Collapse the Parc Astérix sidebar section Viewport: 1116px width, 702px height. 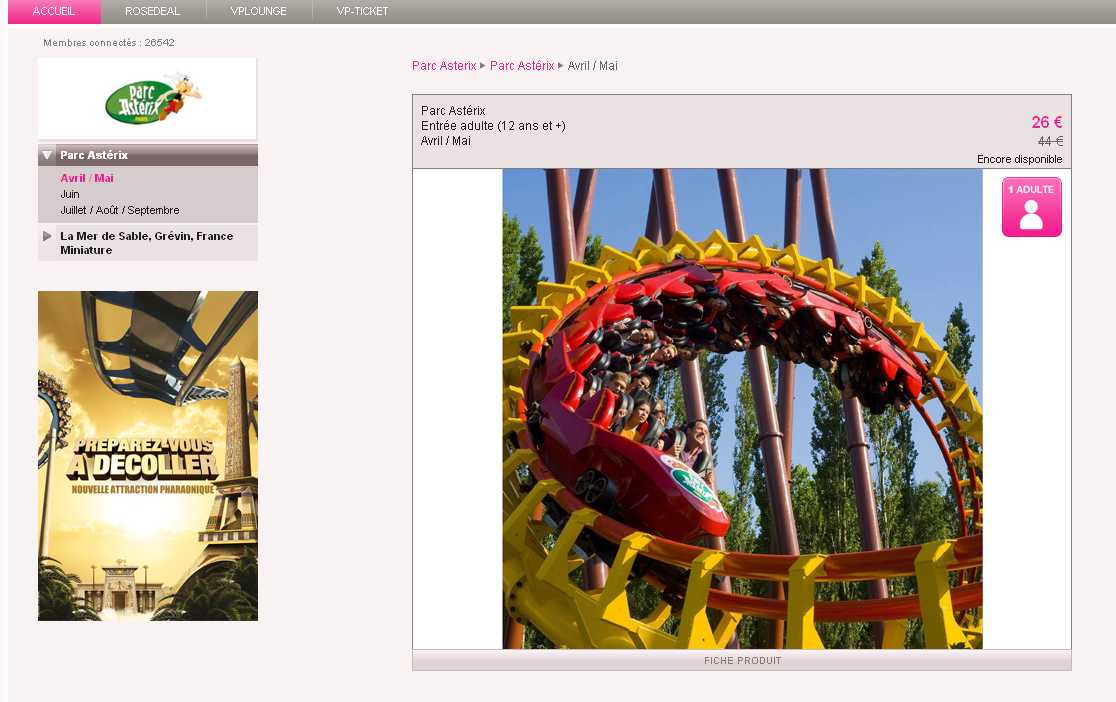click(47, 154)
